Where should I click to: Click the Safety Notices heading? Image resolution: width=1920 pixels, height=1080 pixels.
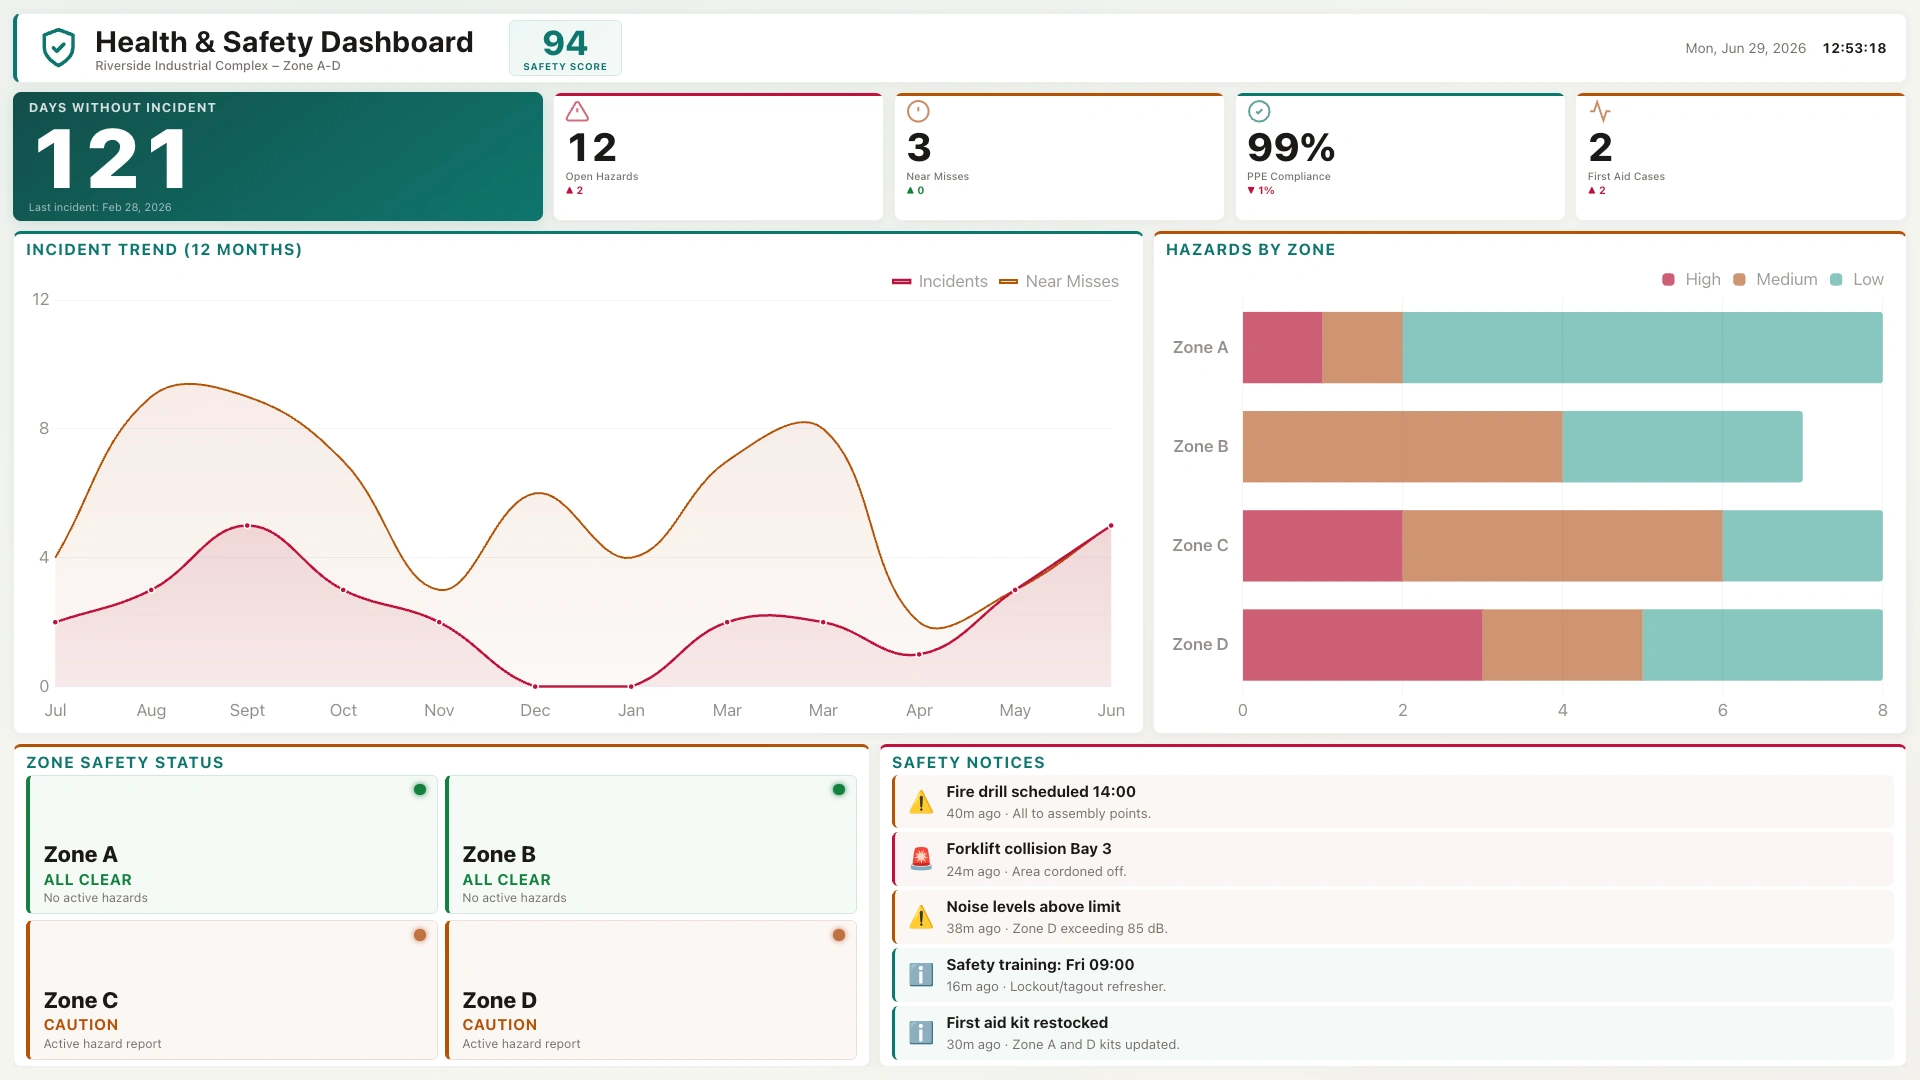968,763
